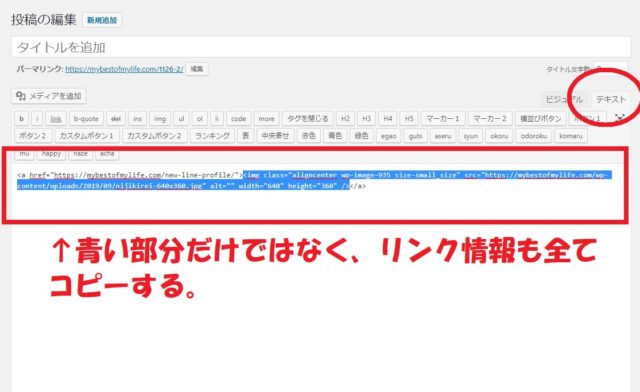Toggle fullscreen distraction-free writing icon
This screenshot has width=640, height=392.
click(x=620, y=118)
